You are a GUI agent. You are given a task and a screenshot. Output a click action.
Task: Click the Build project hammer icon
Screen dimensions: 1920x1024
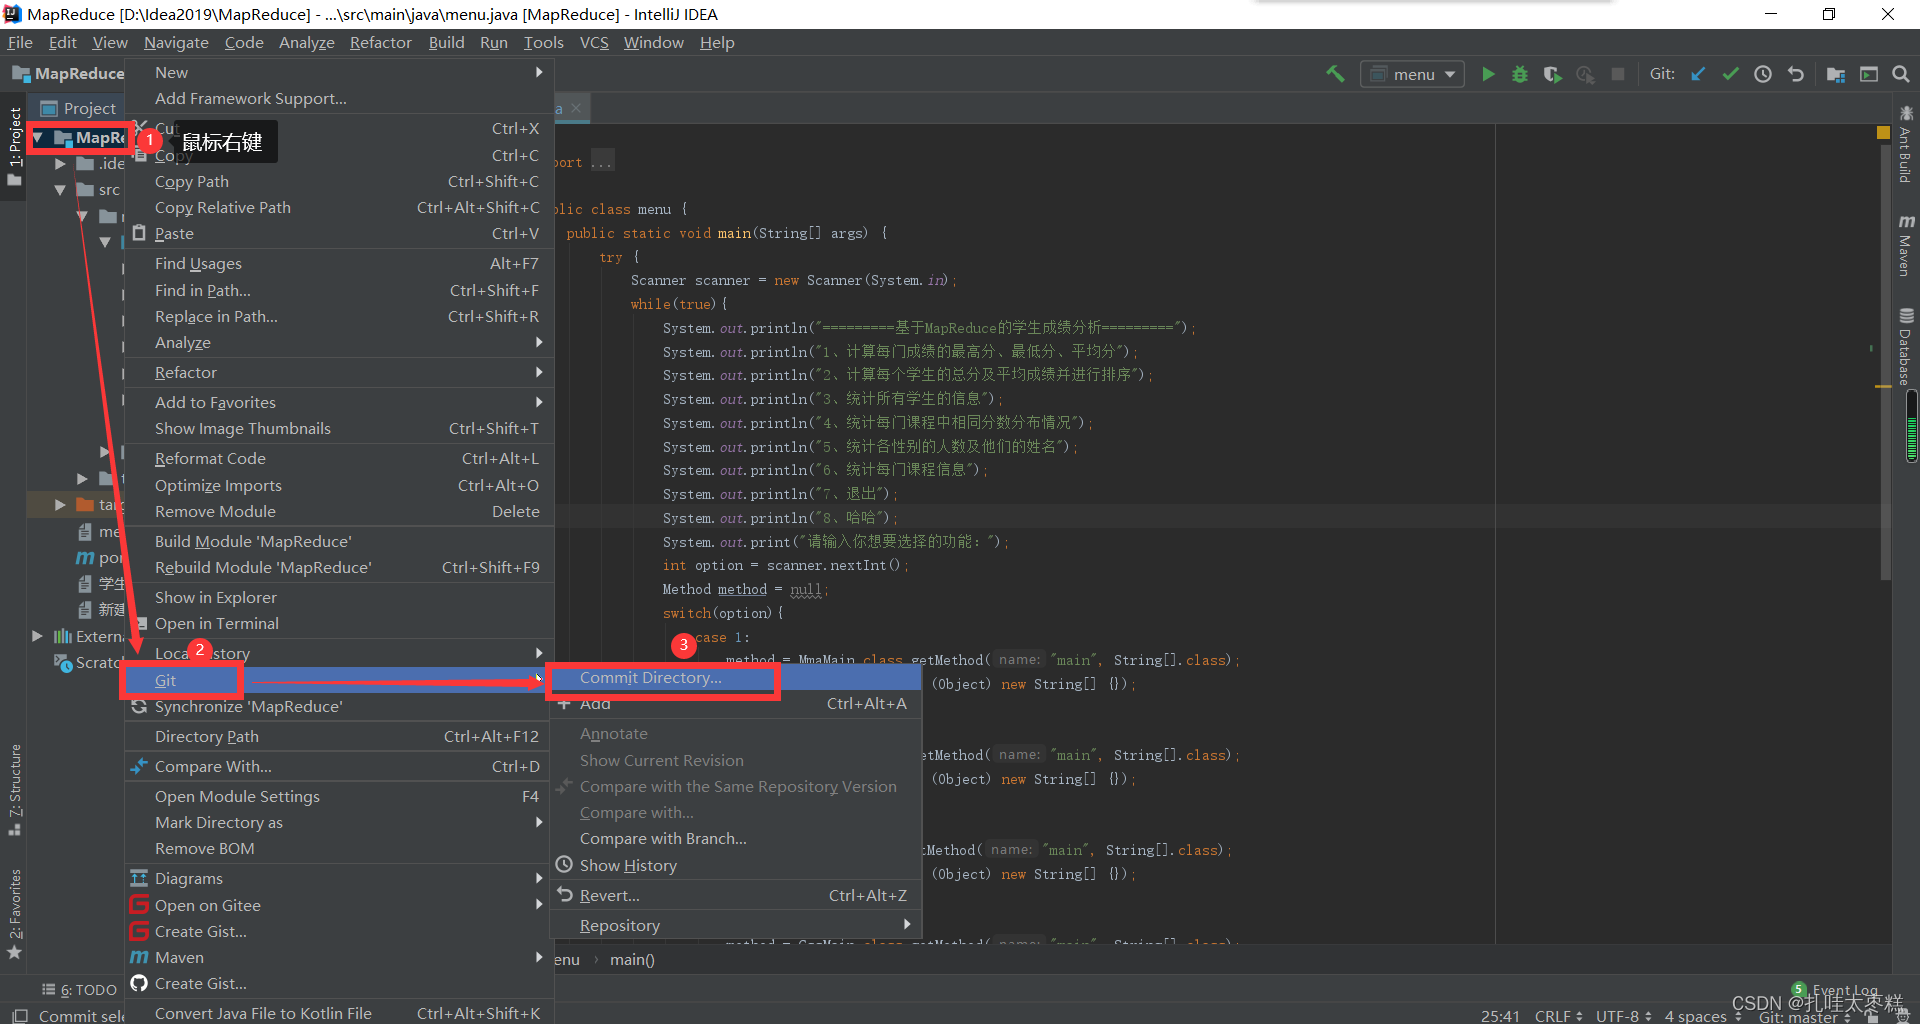(1335, 74)
